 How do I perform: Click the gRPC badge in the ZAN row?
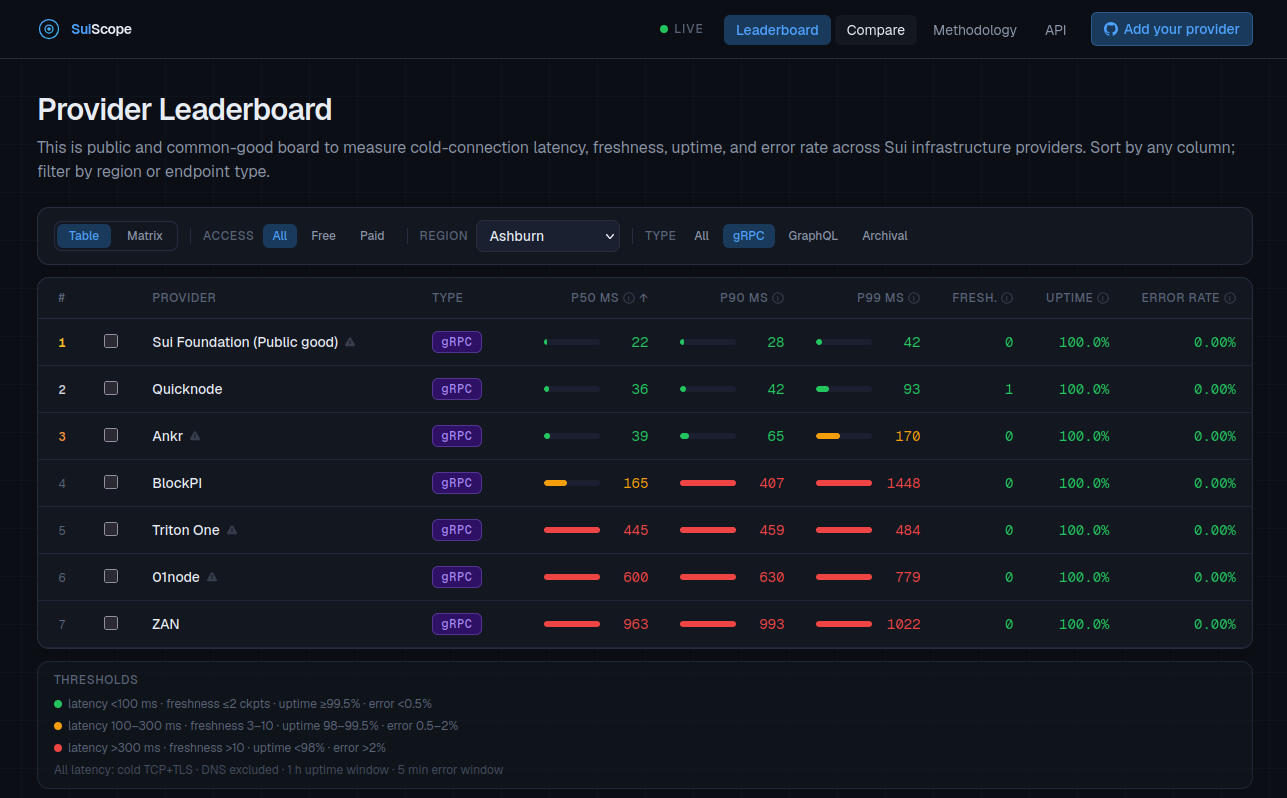(457, 624)
